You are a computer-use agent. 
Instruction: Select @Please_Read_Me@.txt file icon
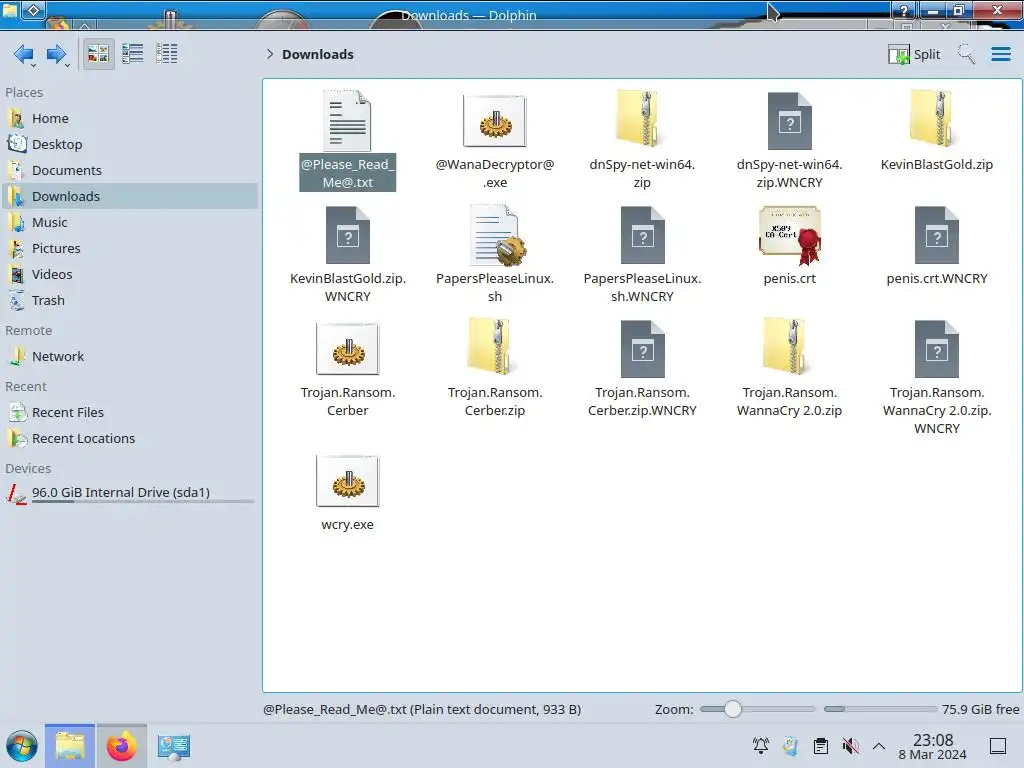pos(347,121)
